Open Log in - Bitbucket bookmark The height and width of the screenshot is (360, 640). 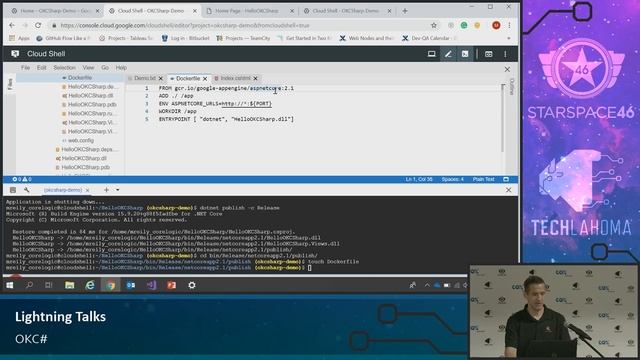click(186, 38)
